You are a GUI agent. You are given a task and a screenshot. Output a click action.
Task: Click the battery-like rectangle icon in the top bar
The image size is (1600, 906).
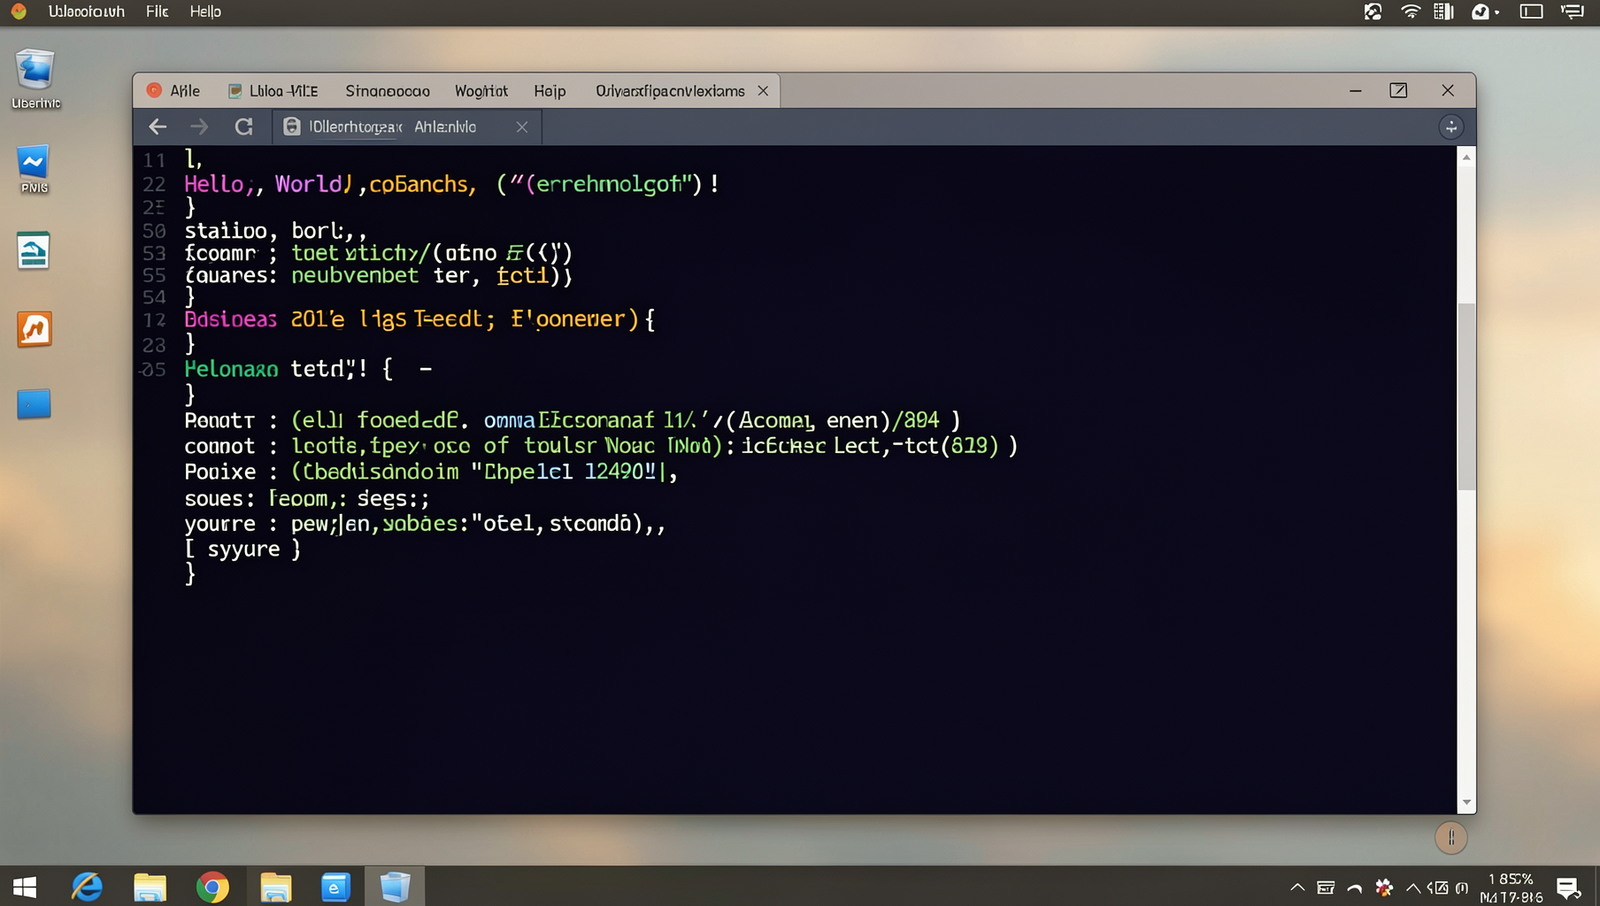[1531, 12]
